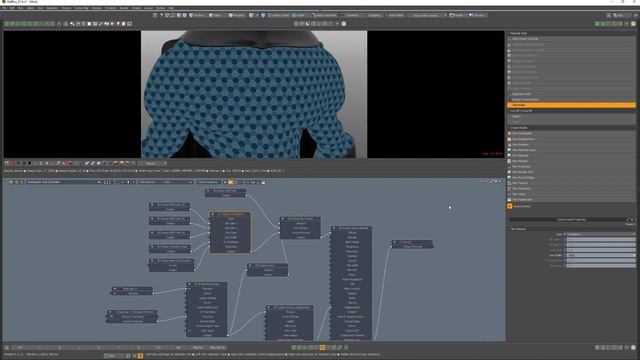Open the workspace dropdown in node editor toolbar
The width and height of the screenshot is (640, 360).
click(63, 182)
